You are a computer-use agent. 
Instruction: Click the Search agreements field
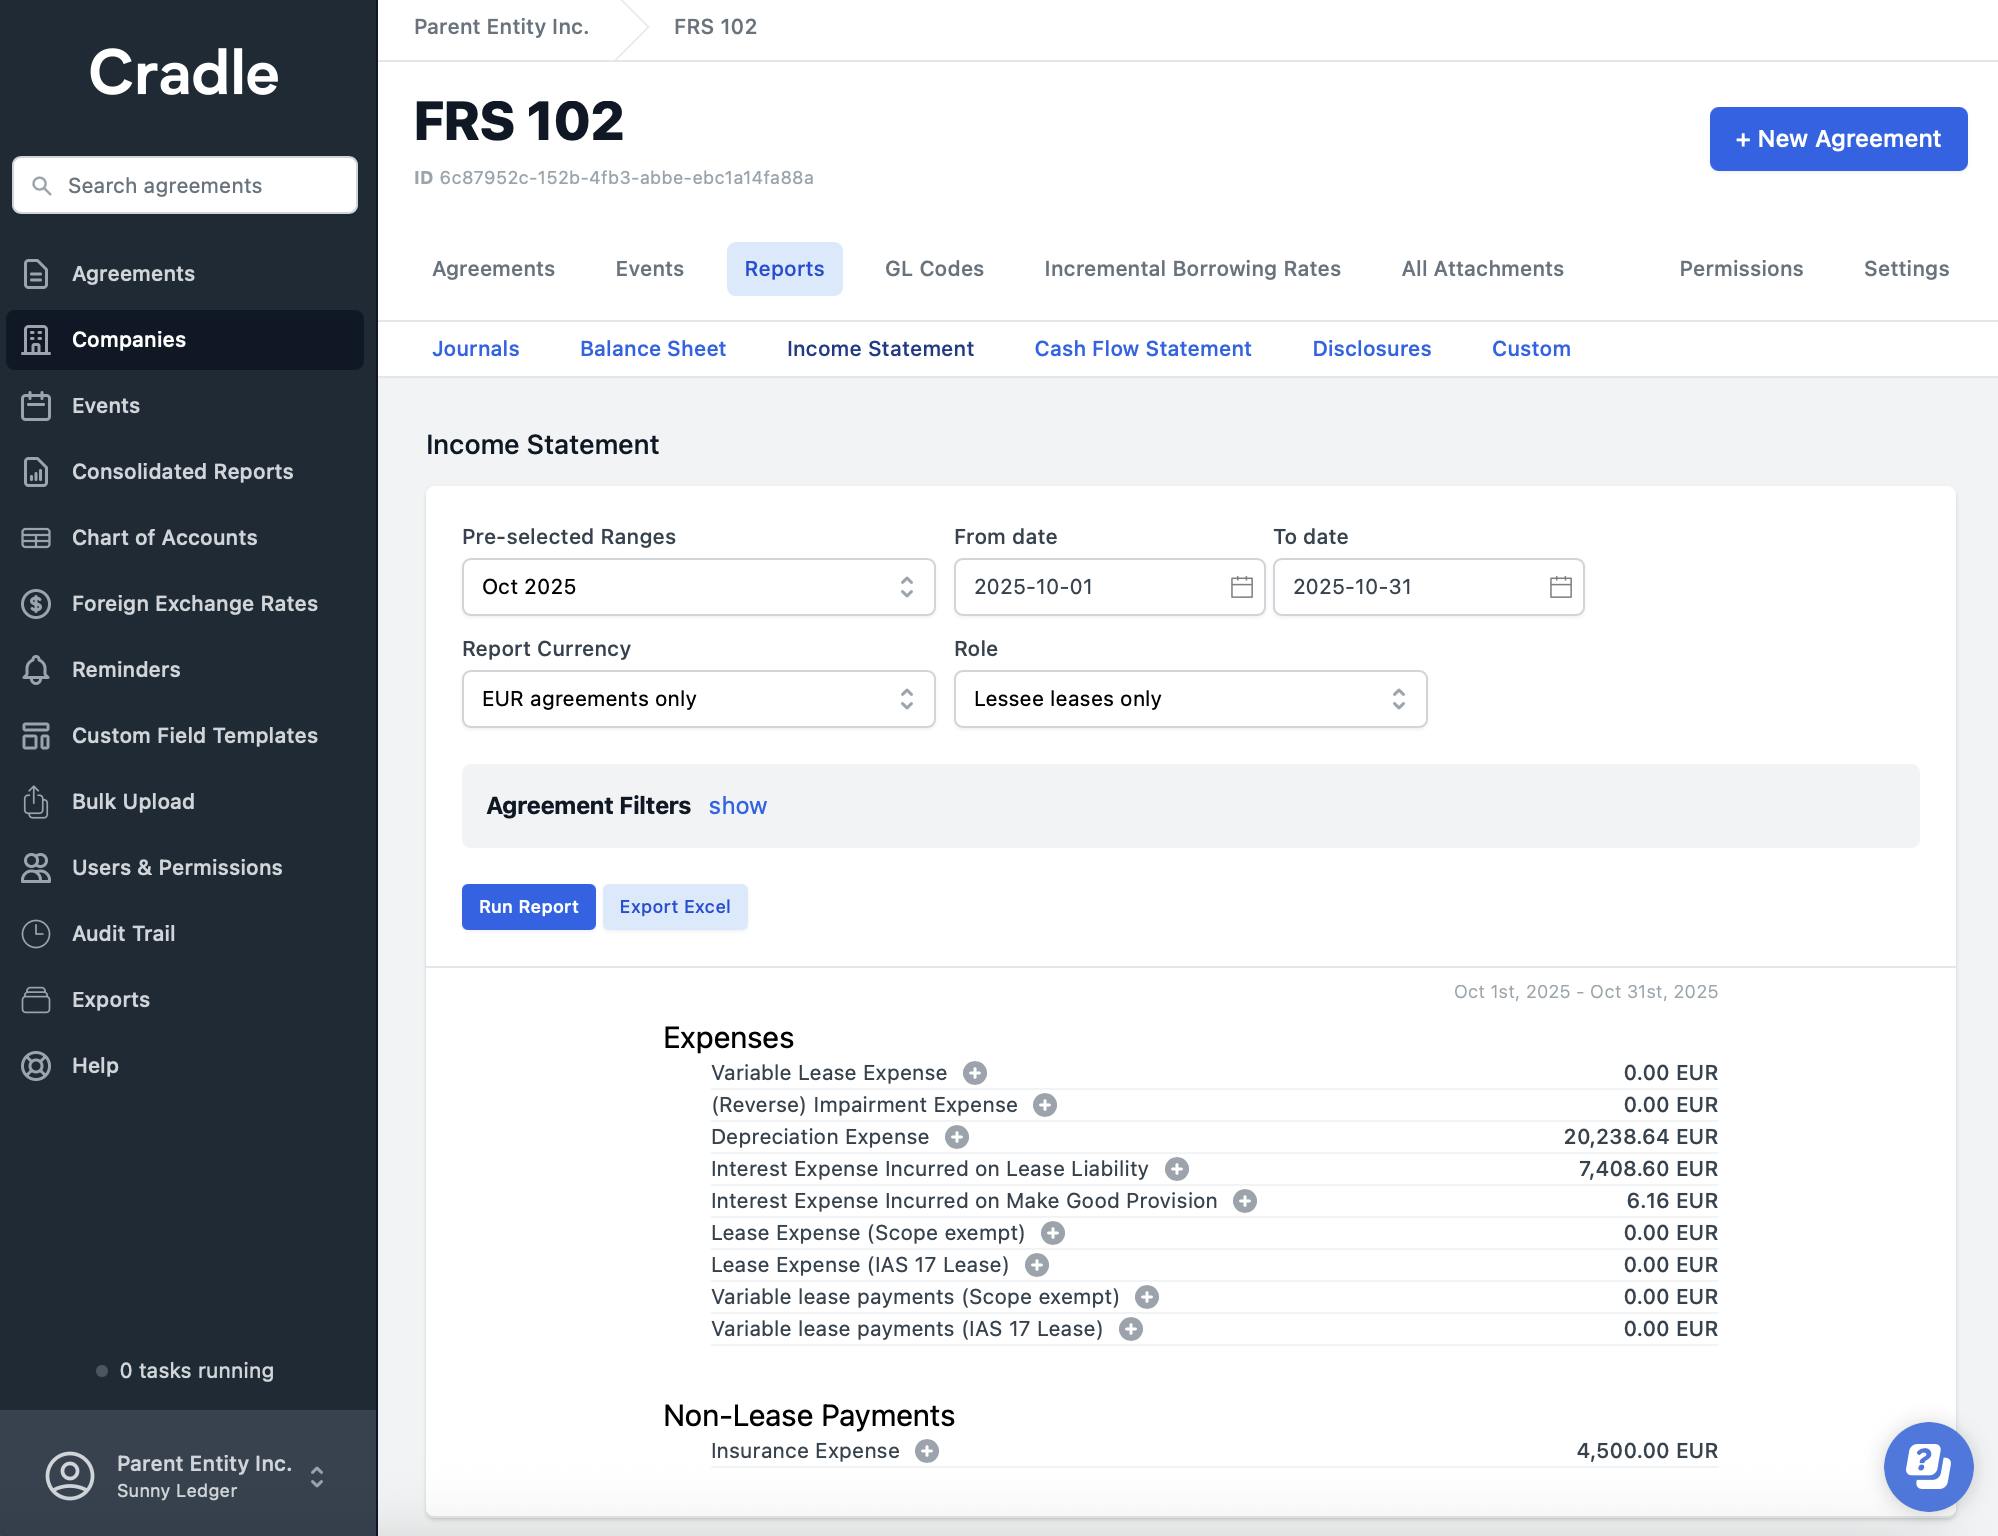click(x=185, y=185)
